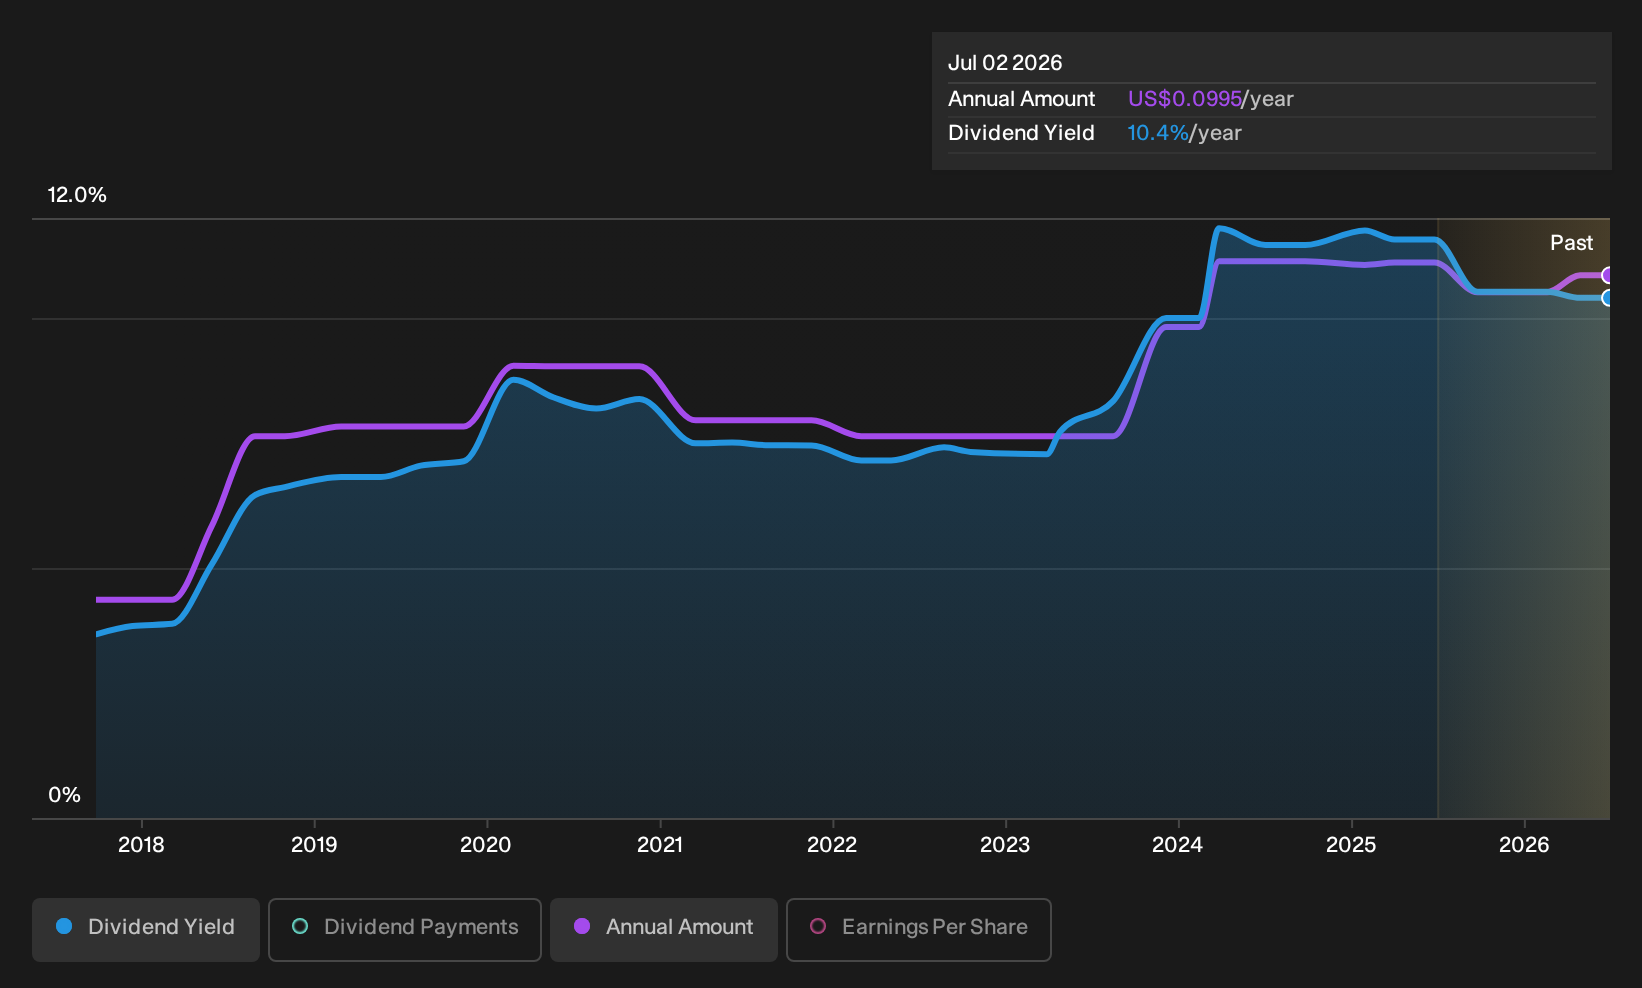Screen dimensions: 1642x988
Task: Click the 10.4% dividend yield value
Action: click(x=1158, y=133)
